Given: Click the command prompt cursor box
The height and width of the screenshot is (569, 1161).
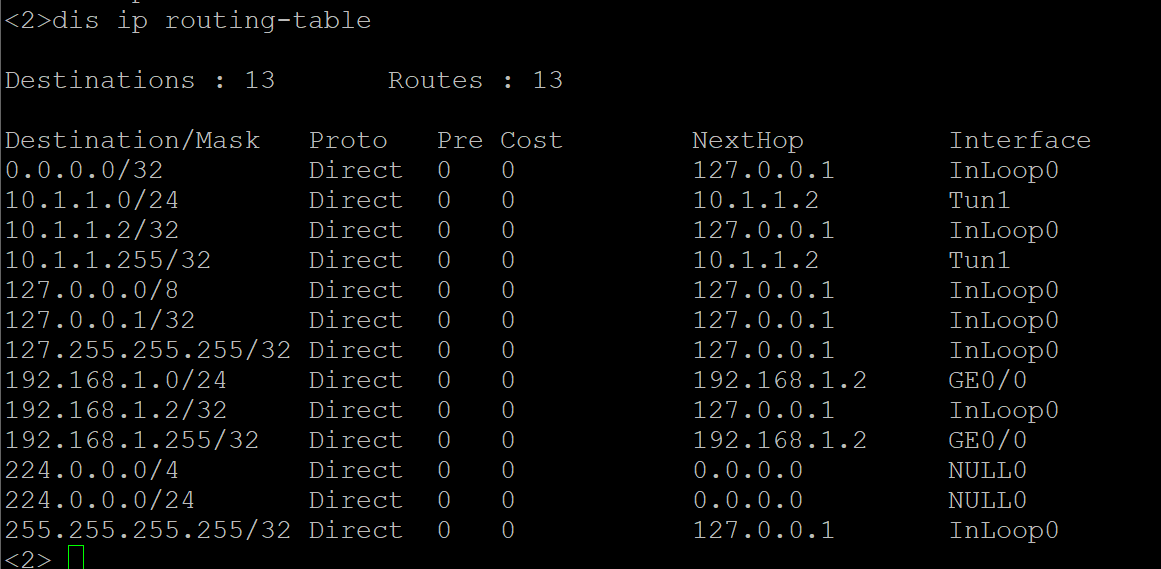Looking at the screenshot, I should tap(76, 559).
